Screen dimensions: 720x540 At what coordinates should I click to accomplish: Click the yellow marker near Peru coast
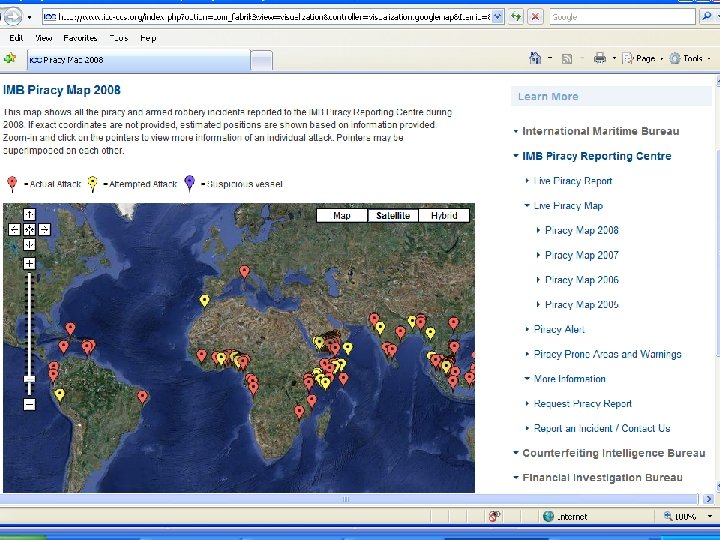[59, 394]
